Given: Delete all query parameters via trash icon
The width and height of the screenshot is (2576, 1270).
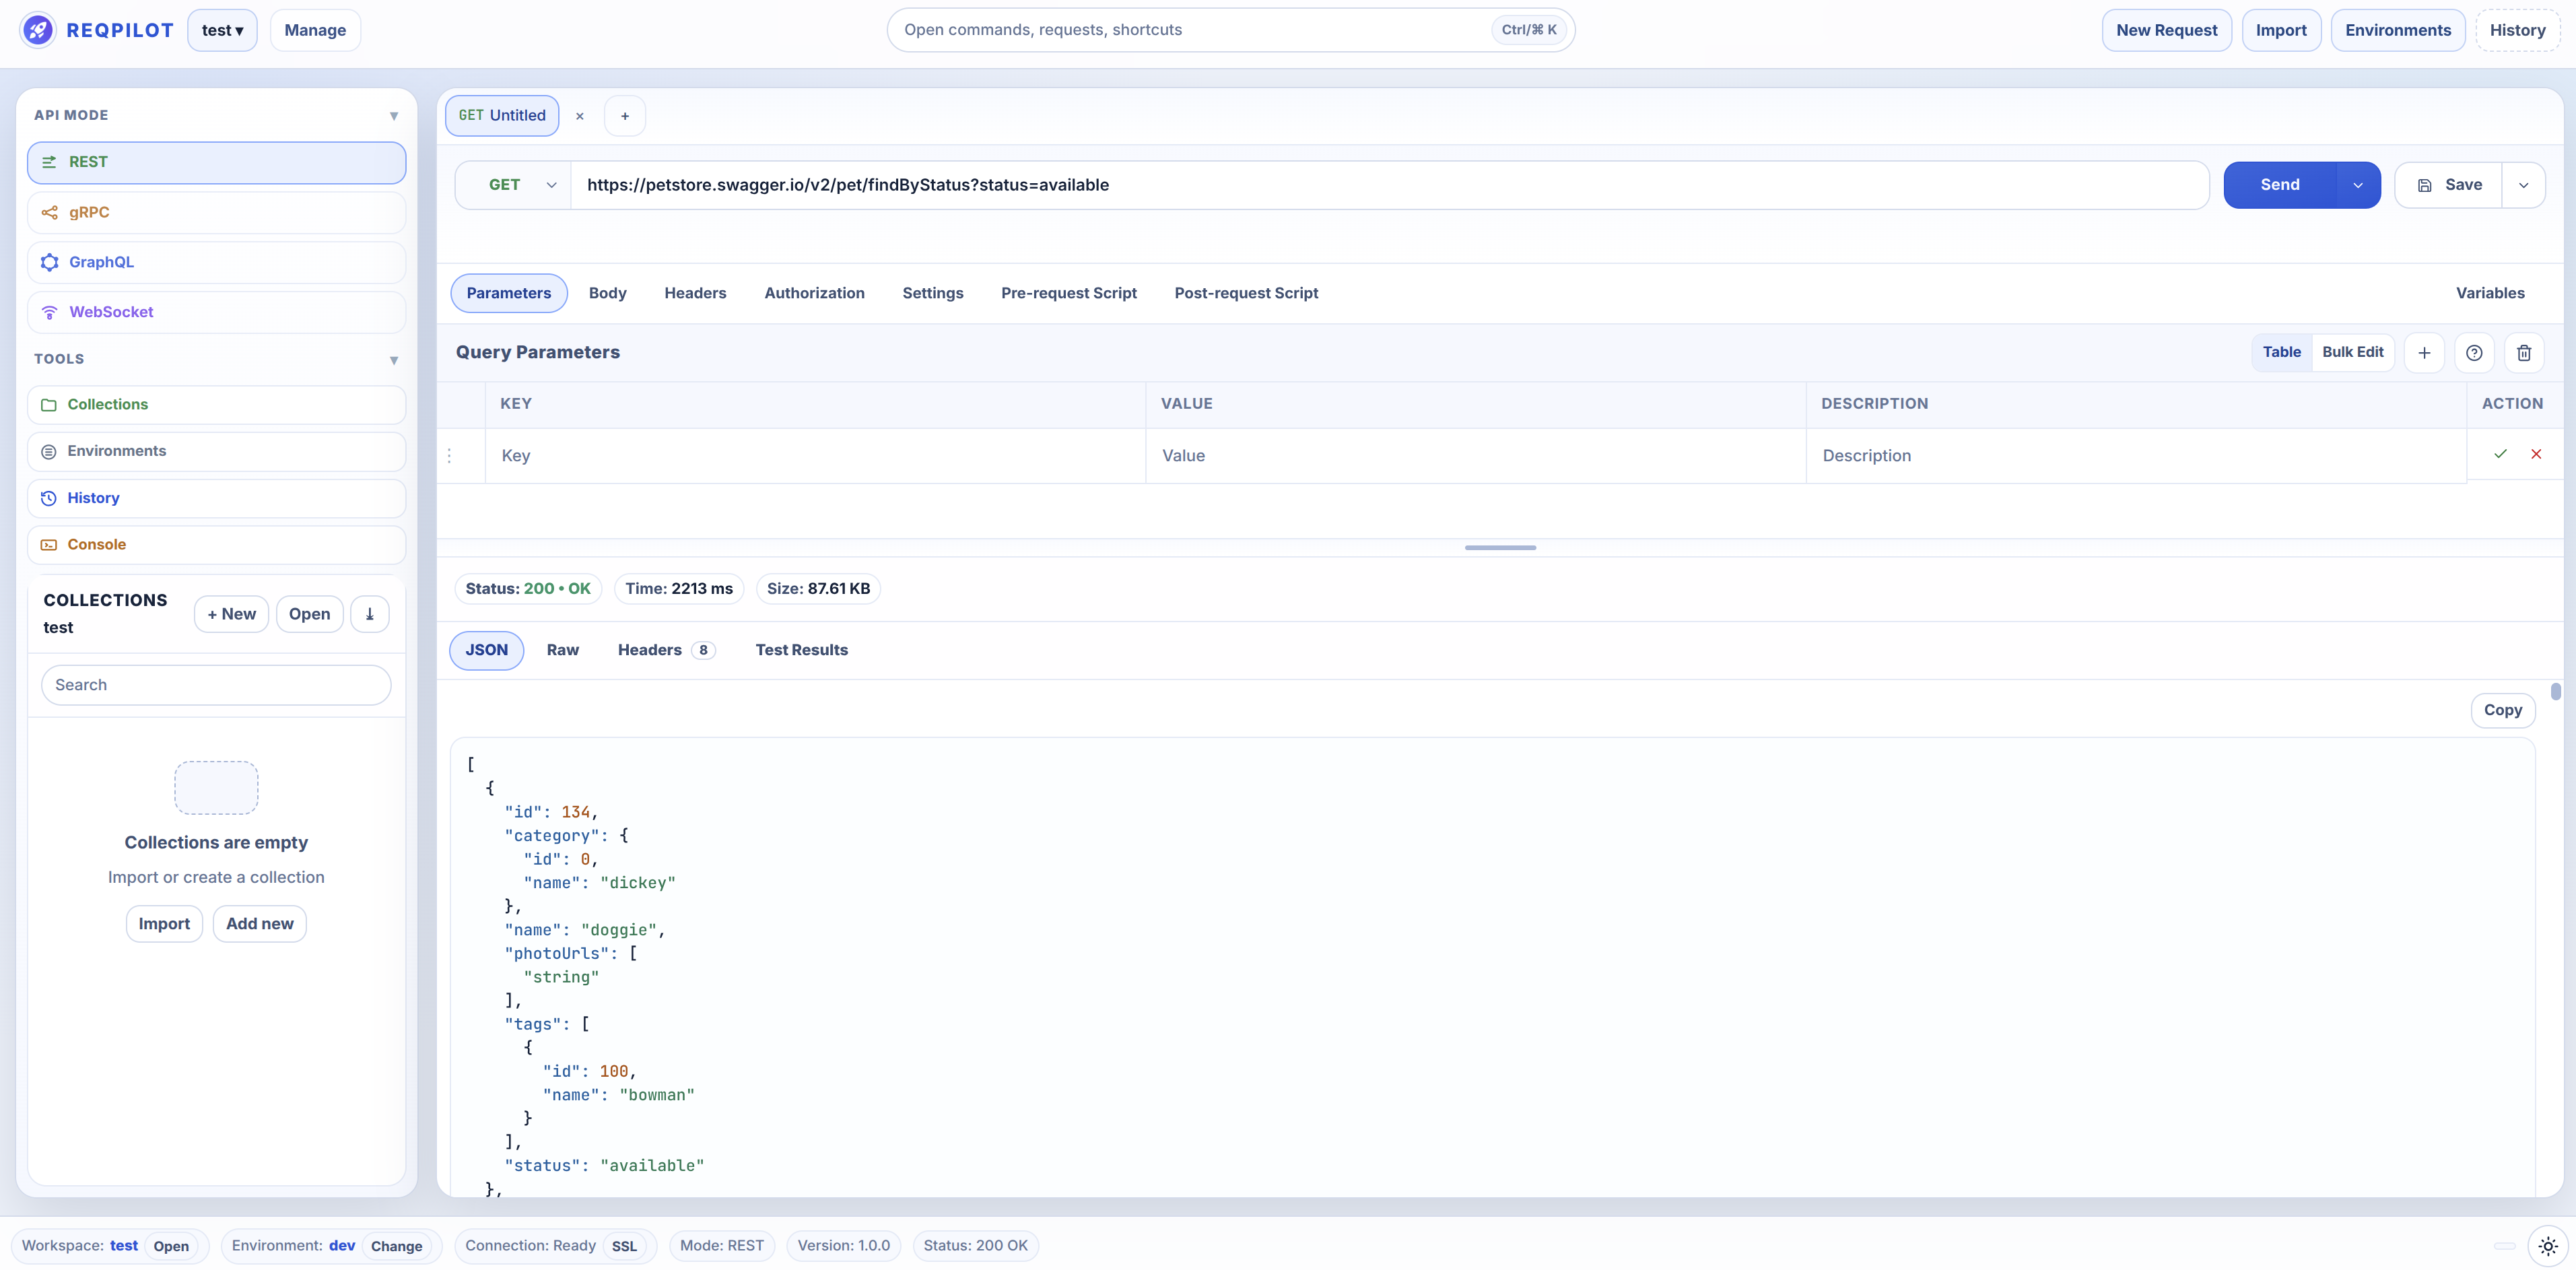Looking at the screenshot, I should [x=2524, y=352].
